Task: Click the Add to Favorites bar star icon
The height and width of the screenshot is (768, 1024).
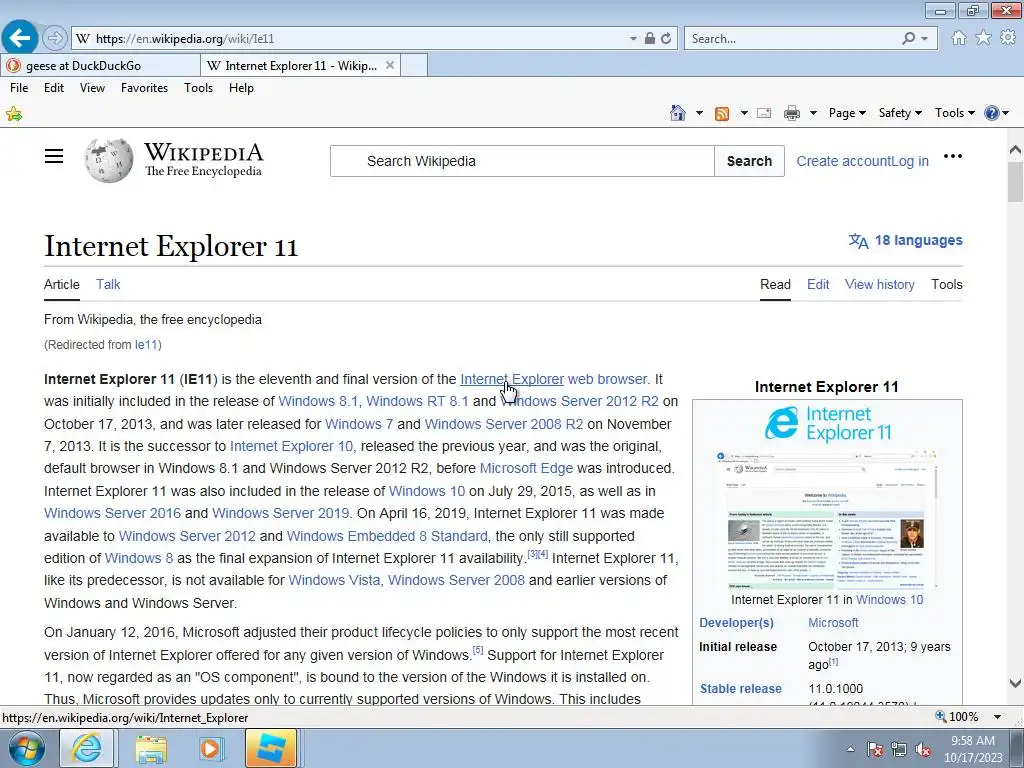Action: click(x=14, y=114)
